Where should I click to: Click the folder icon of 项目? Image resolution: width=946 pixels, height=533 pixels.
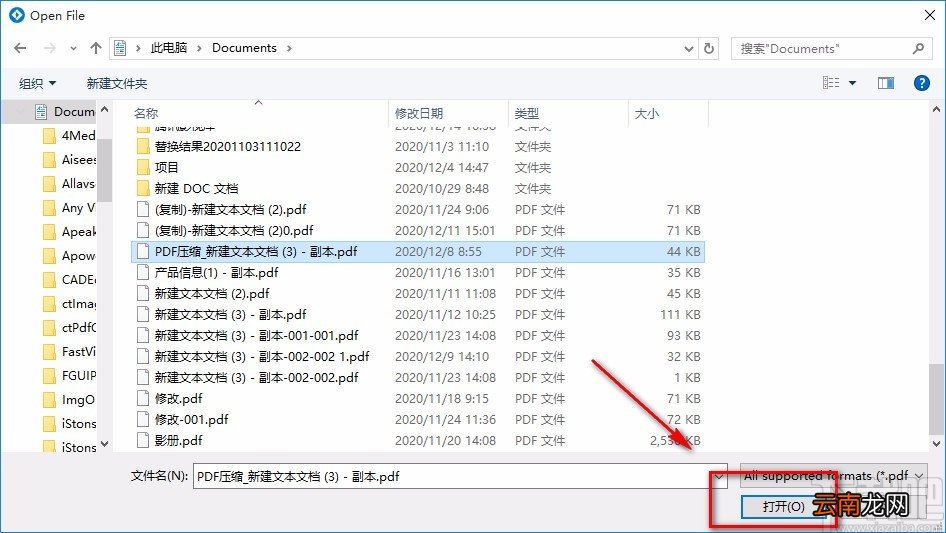pos(143,167)
